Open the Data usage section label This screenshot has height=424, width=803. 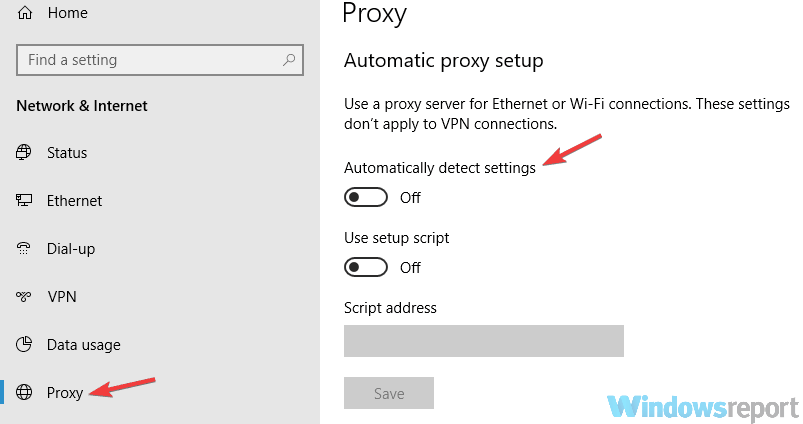click(83, 345)
